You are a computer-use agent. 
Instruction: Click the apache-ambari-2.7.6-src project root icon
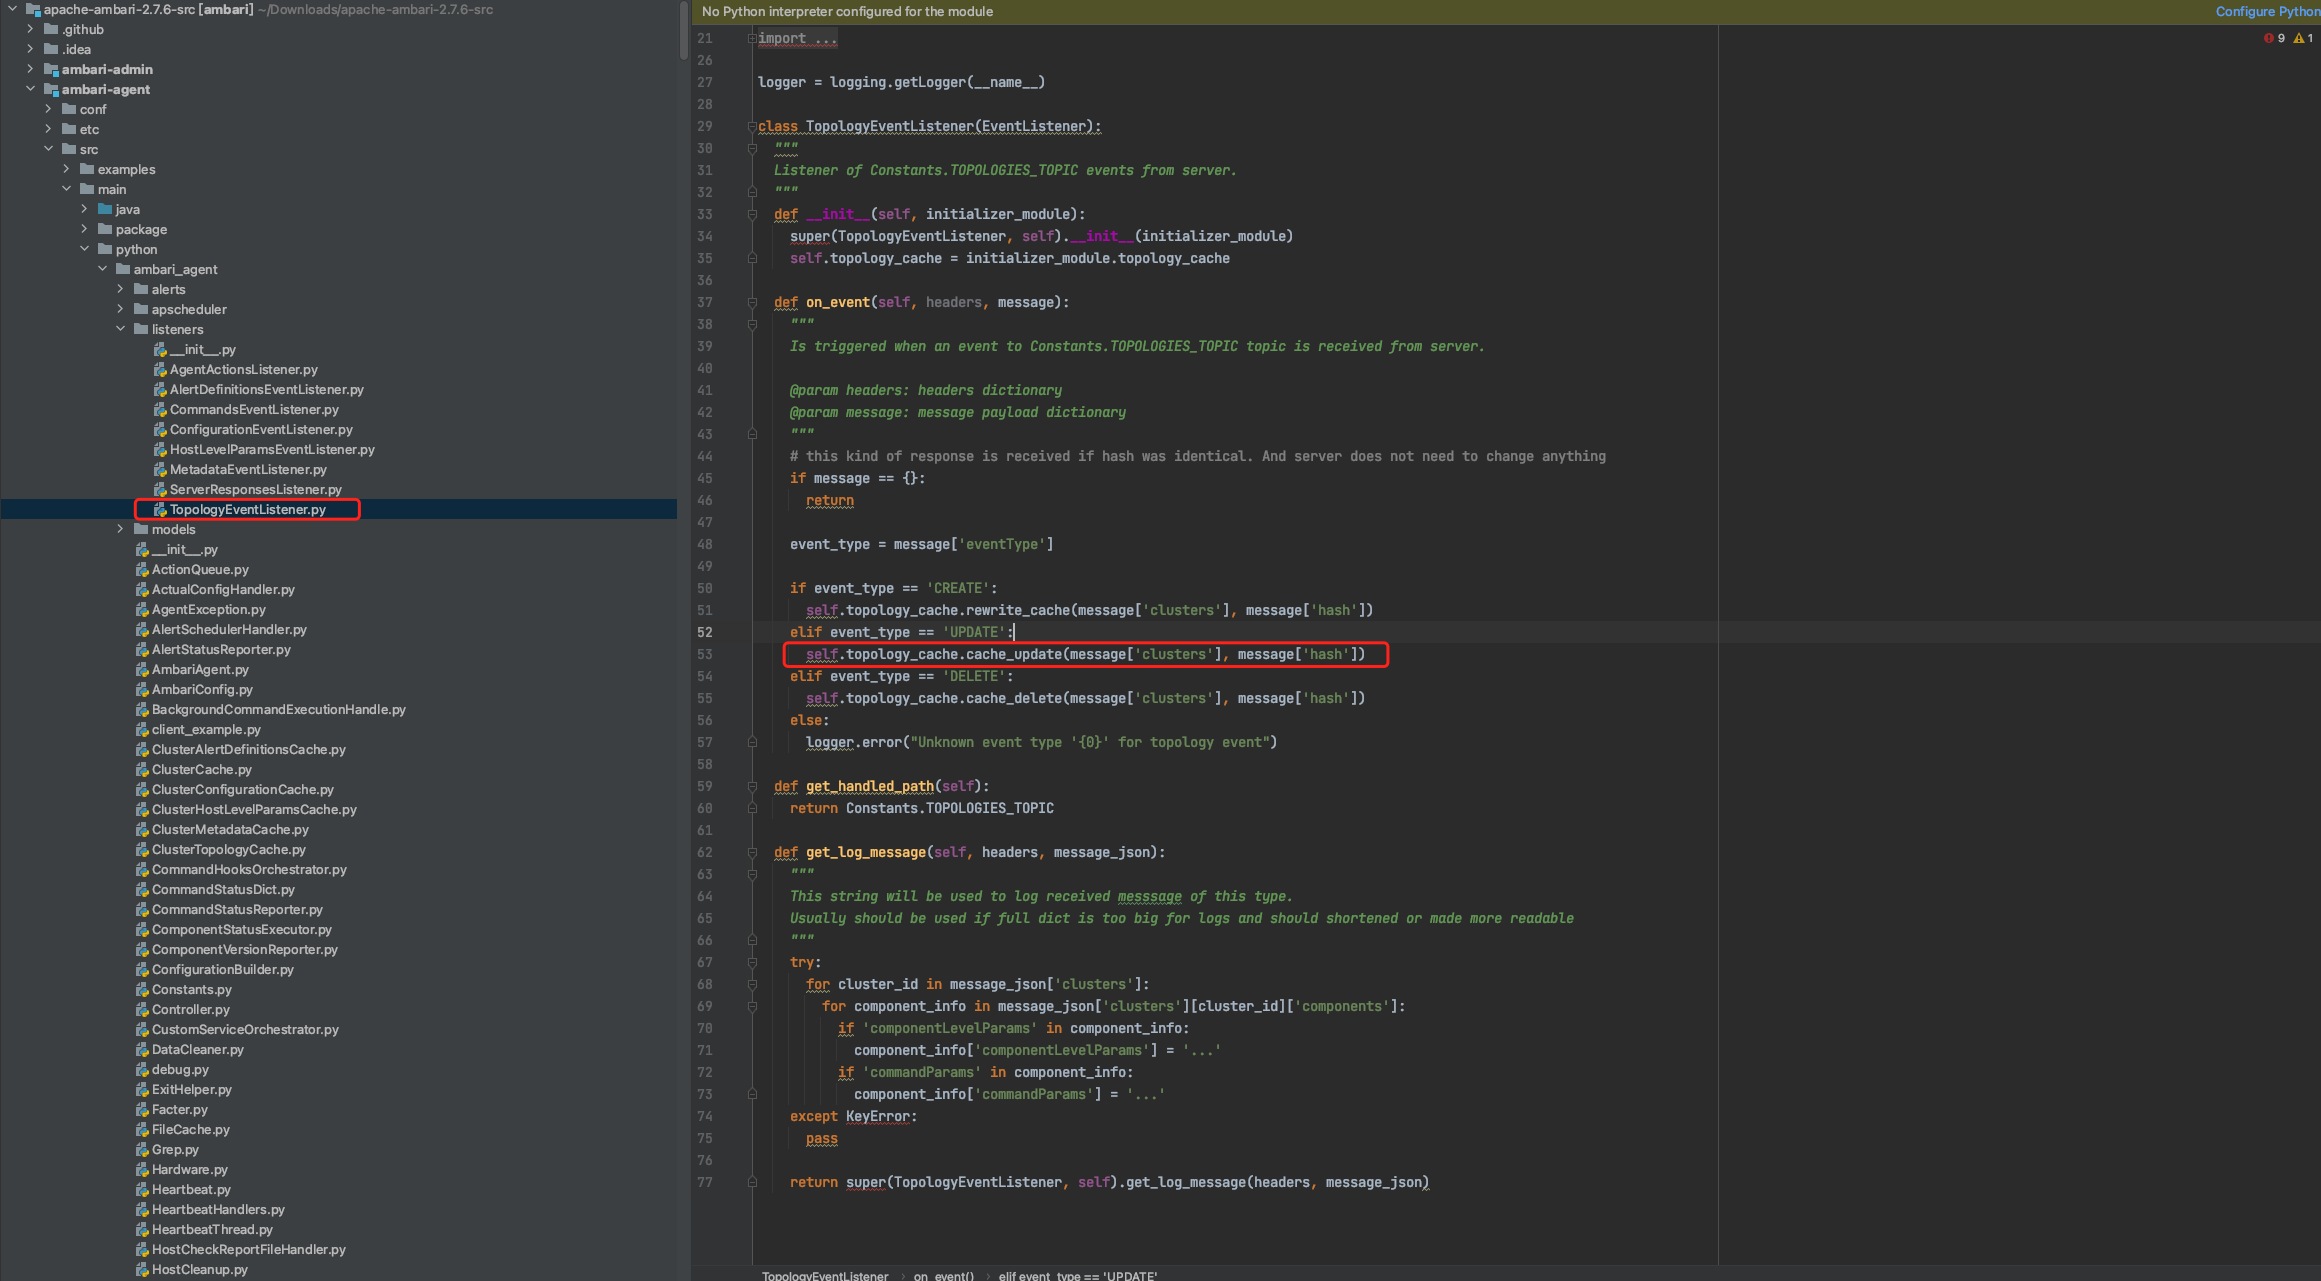(x=33, y=10)
